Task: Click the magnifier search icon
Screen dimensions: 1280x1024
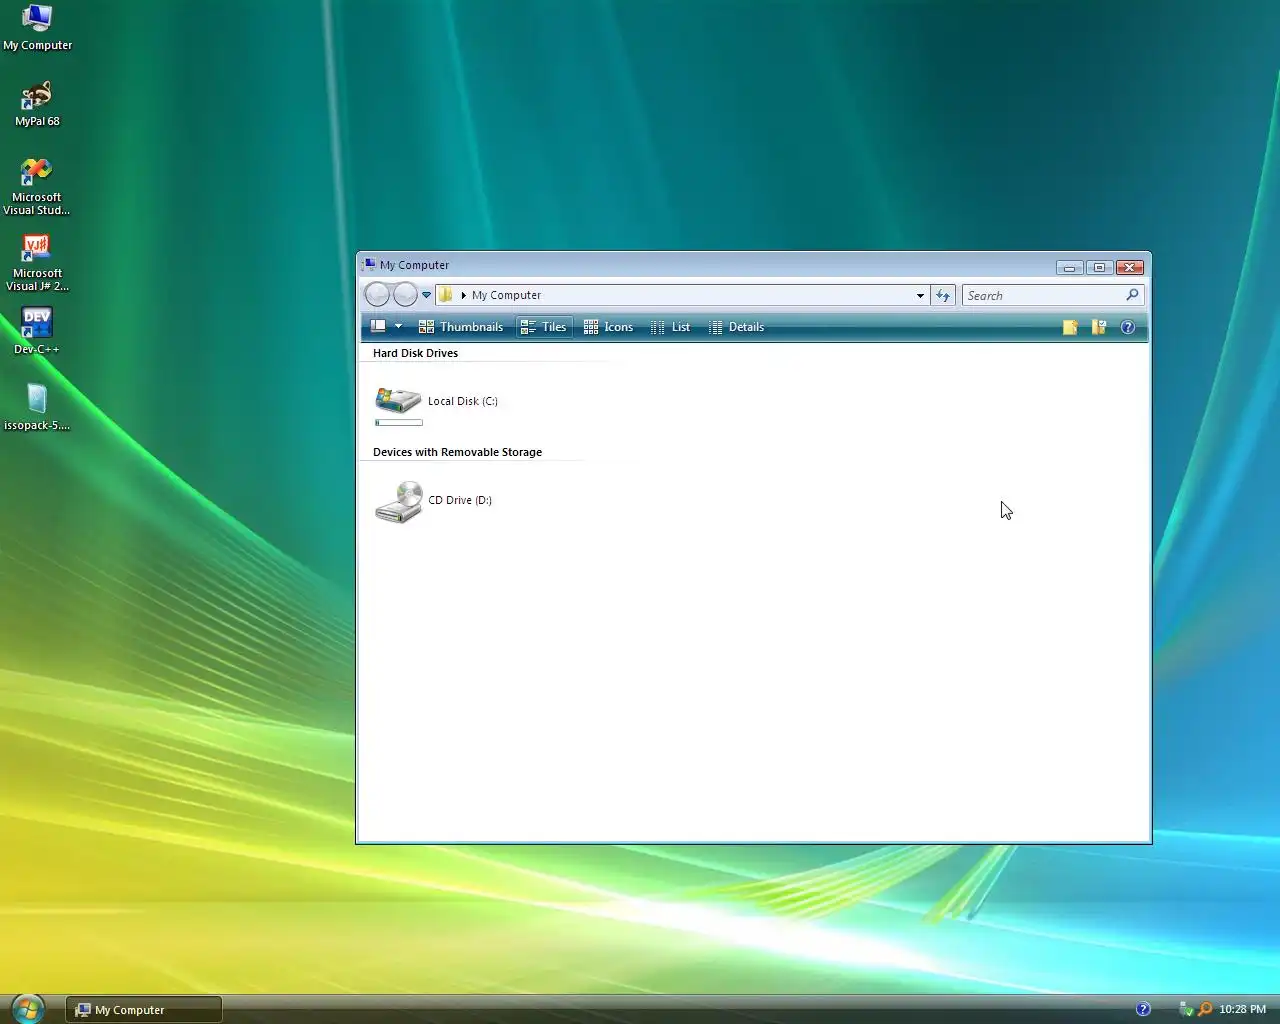Action: pos(1132,295)
